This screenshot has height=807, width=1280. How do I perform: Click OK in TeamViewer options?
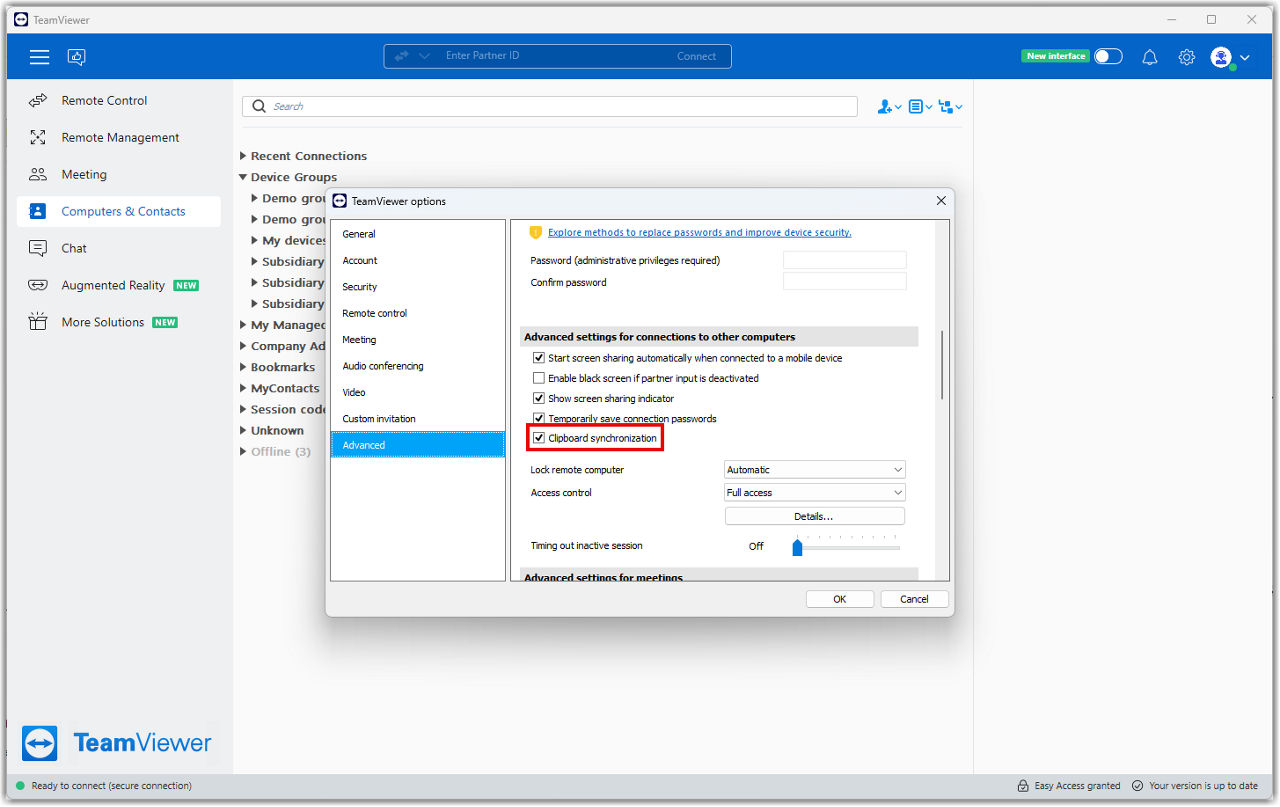tap(840, 599)
